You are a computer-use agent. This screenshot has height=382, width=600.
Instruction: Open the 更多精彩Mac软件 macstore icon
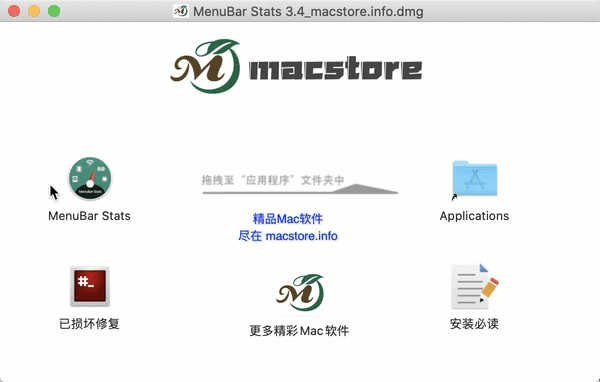(300, 292)
